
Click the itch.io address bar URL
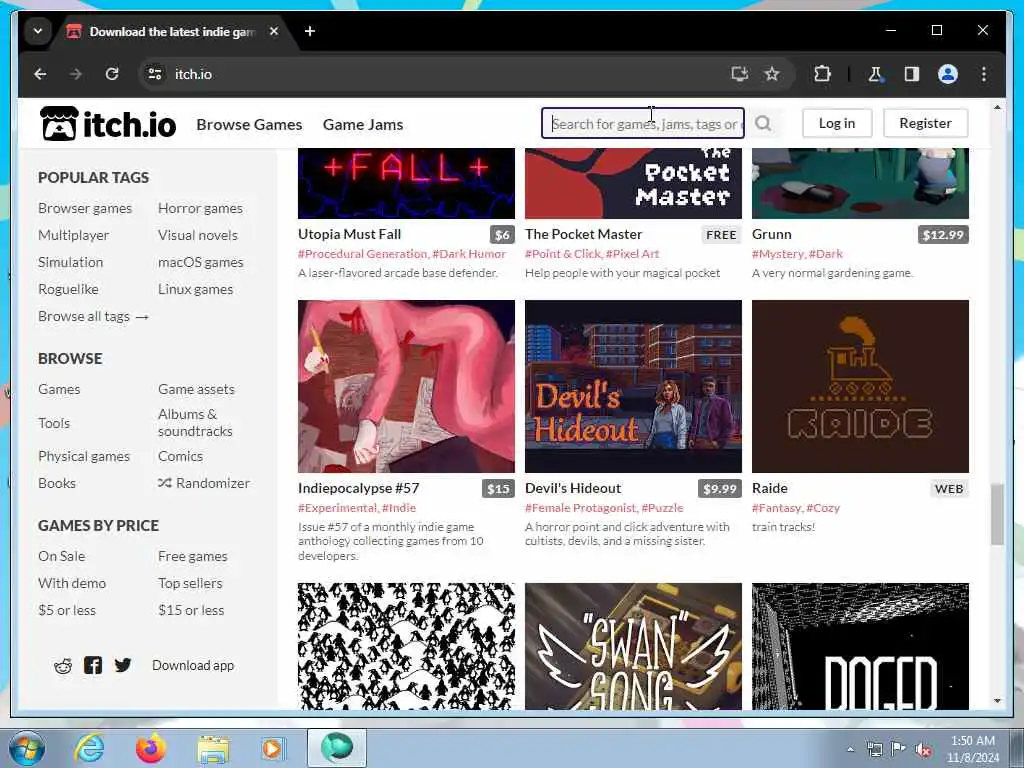tap(193, 74)
